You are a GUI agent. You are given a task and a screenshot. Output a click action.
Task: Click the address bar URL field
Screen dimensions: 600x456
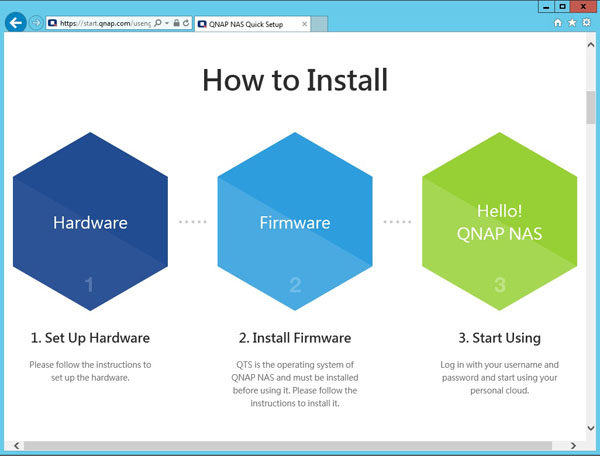pos(105,23)
